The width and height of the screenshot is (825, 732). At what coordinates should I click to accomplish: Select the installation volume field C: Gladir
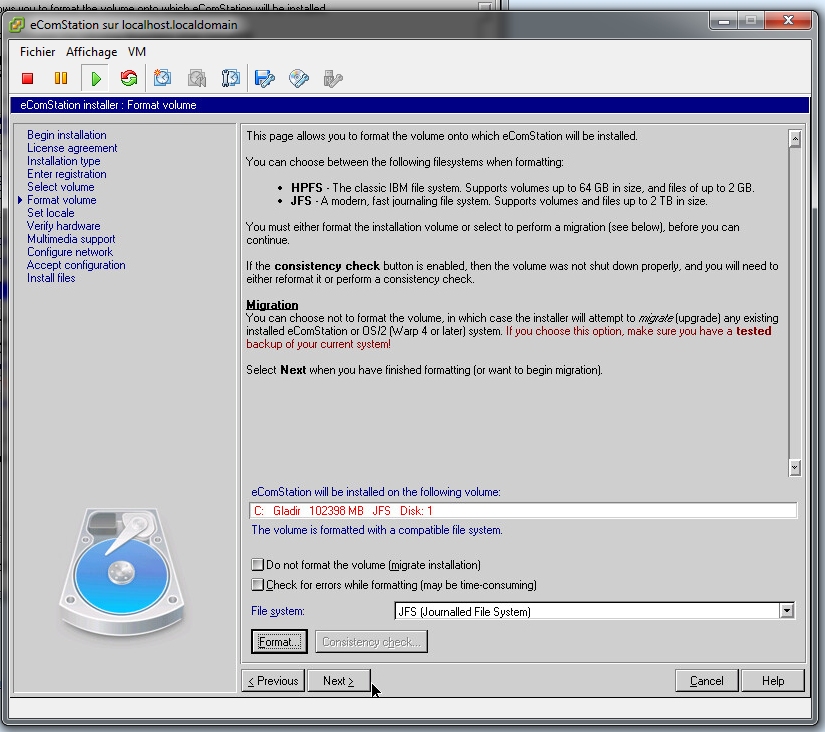click(x=523, y=511)
